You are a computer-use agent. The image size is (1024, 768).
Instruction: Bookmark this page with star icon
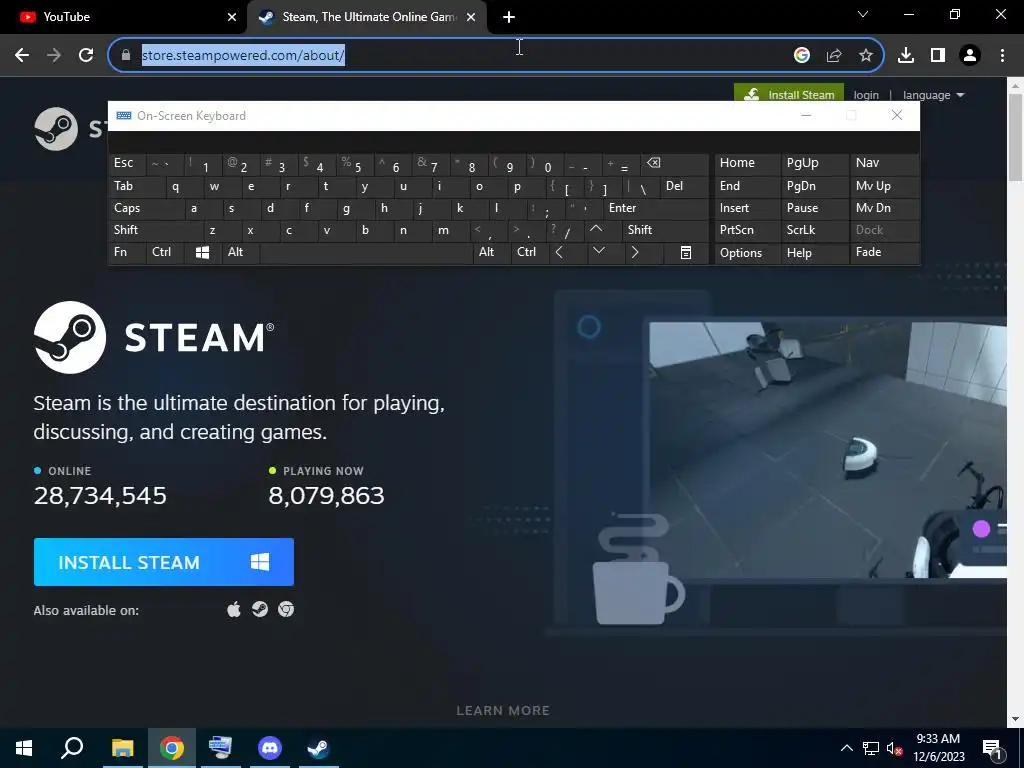865,56
